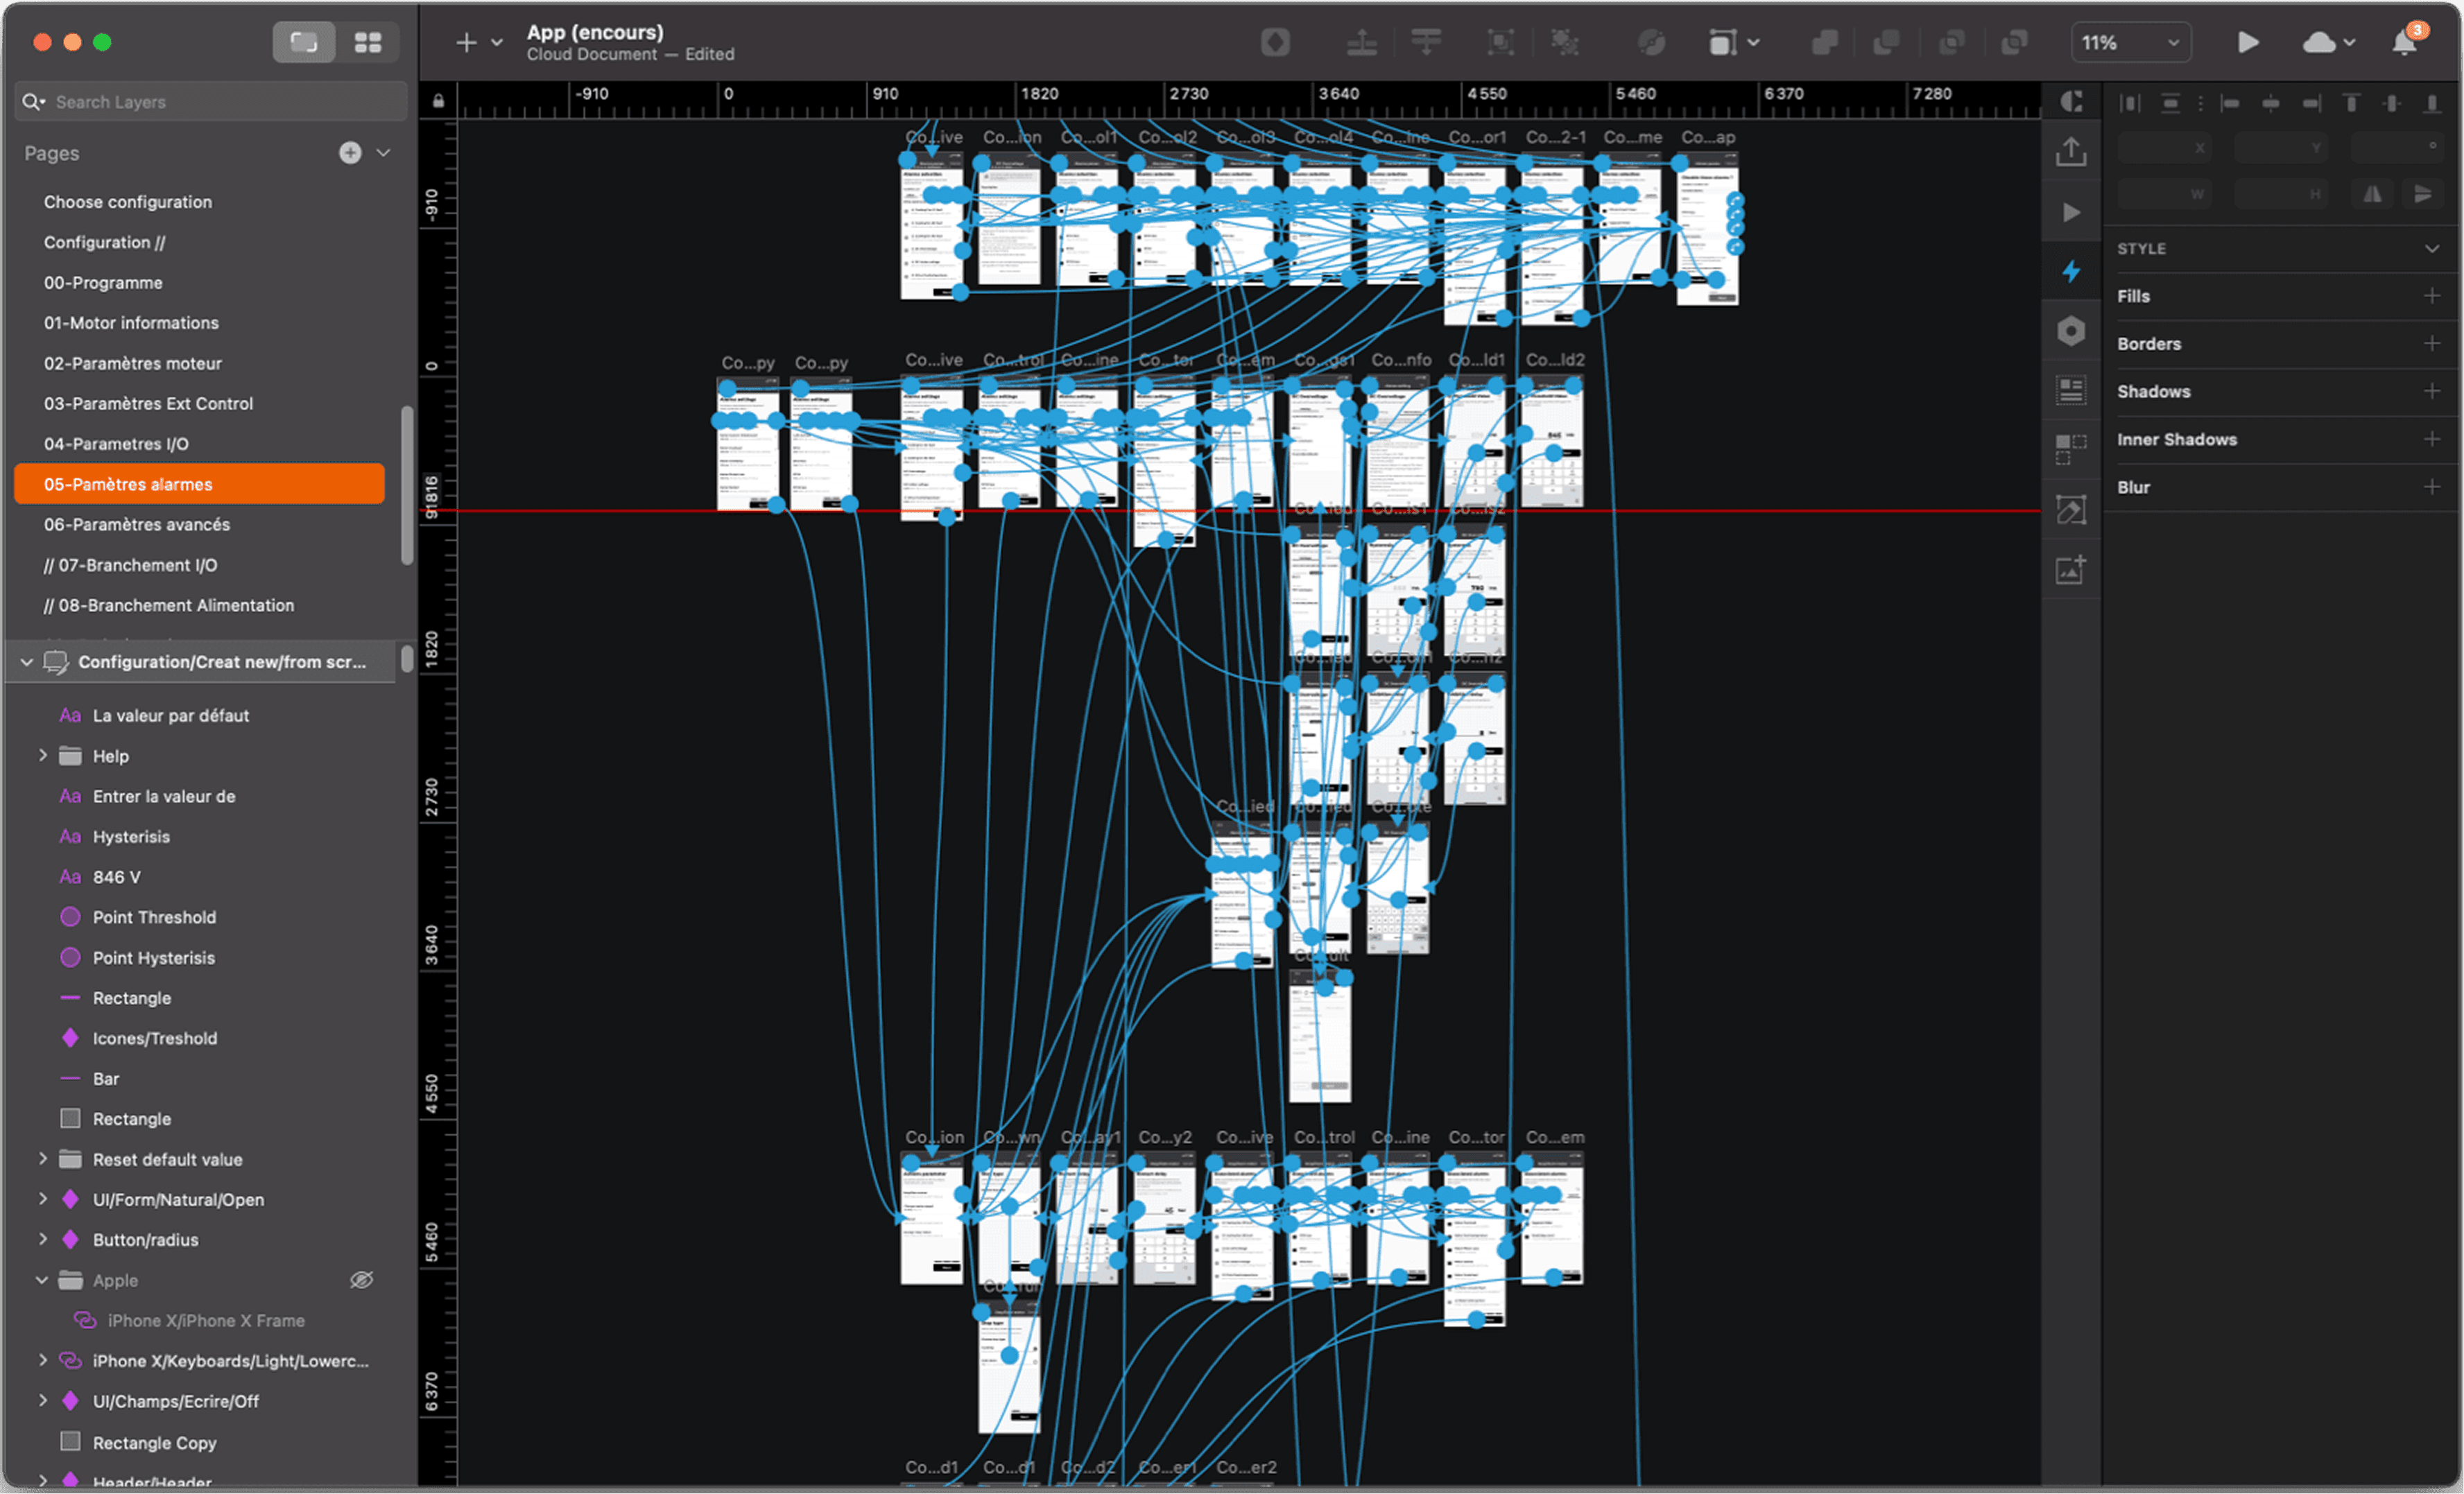Add a new fill with Fills plus

tap(2432, 296)
